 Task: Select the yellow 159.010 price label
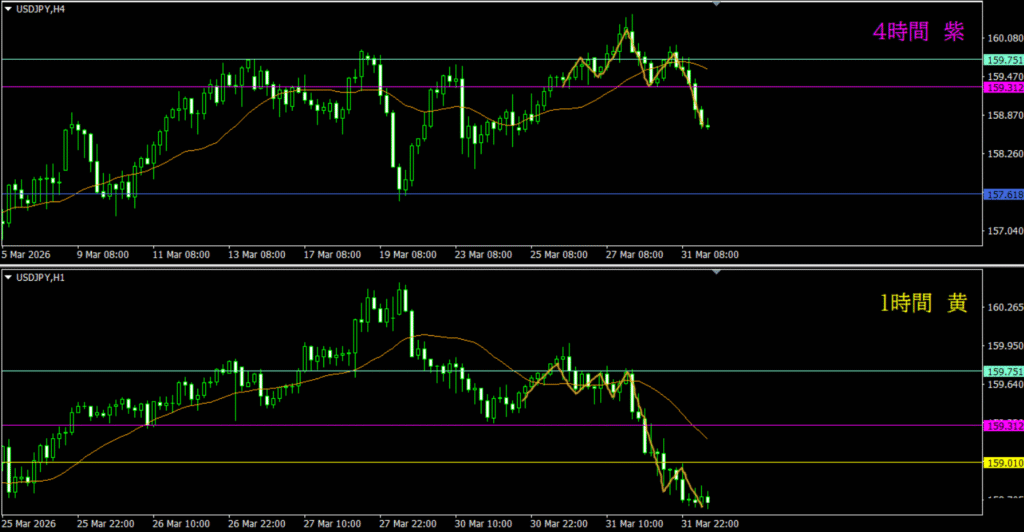point(1003,463)
